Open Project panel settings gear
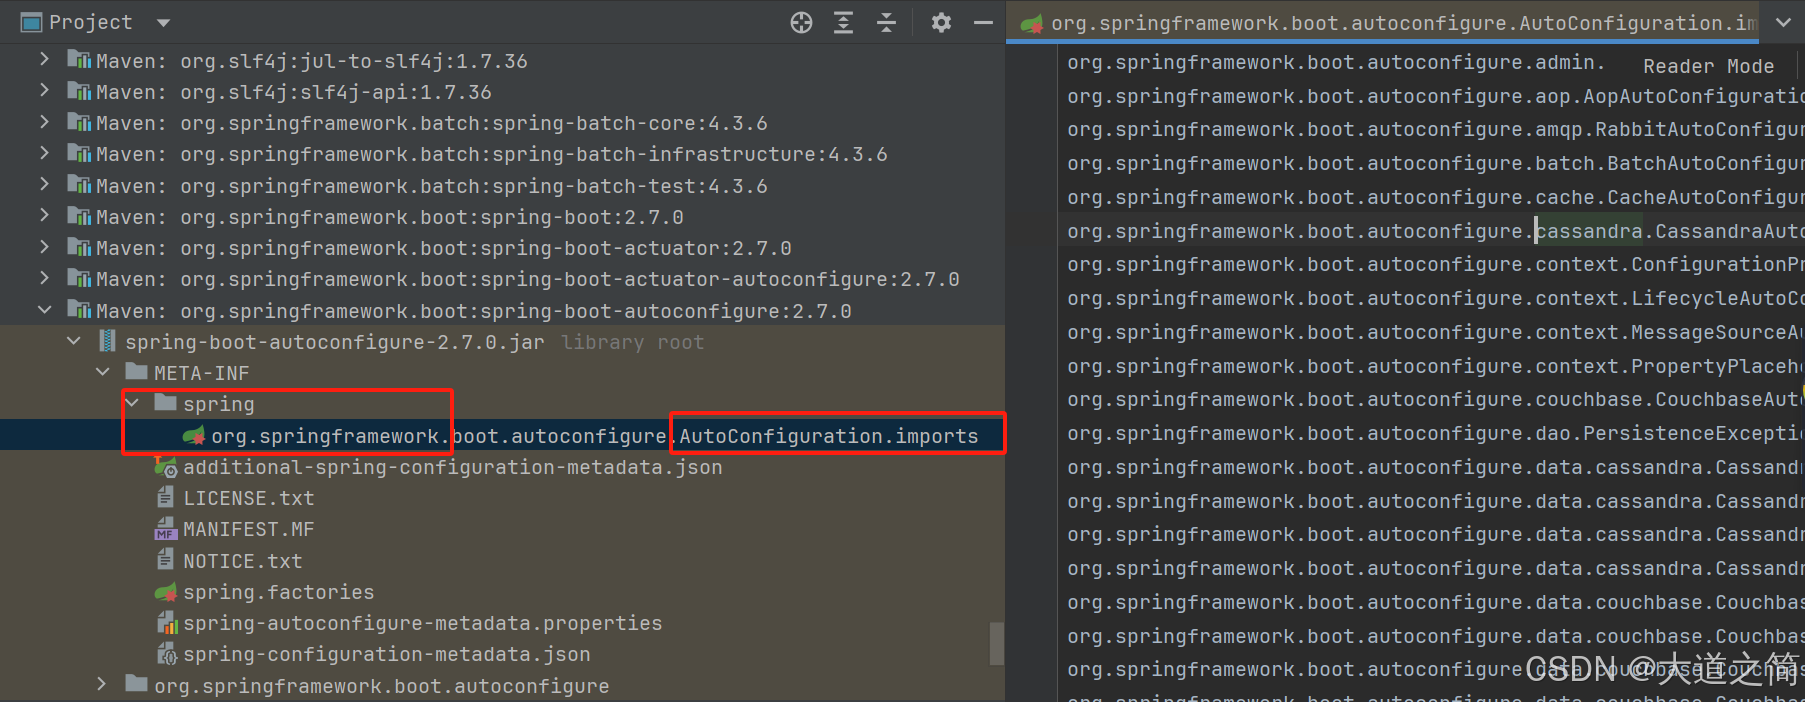The width and height of the screenshot is (1805, 702). click(941, 22)
